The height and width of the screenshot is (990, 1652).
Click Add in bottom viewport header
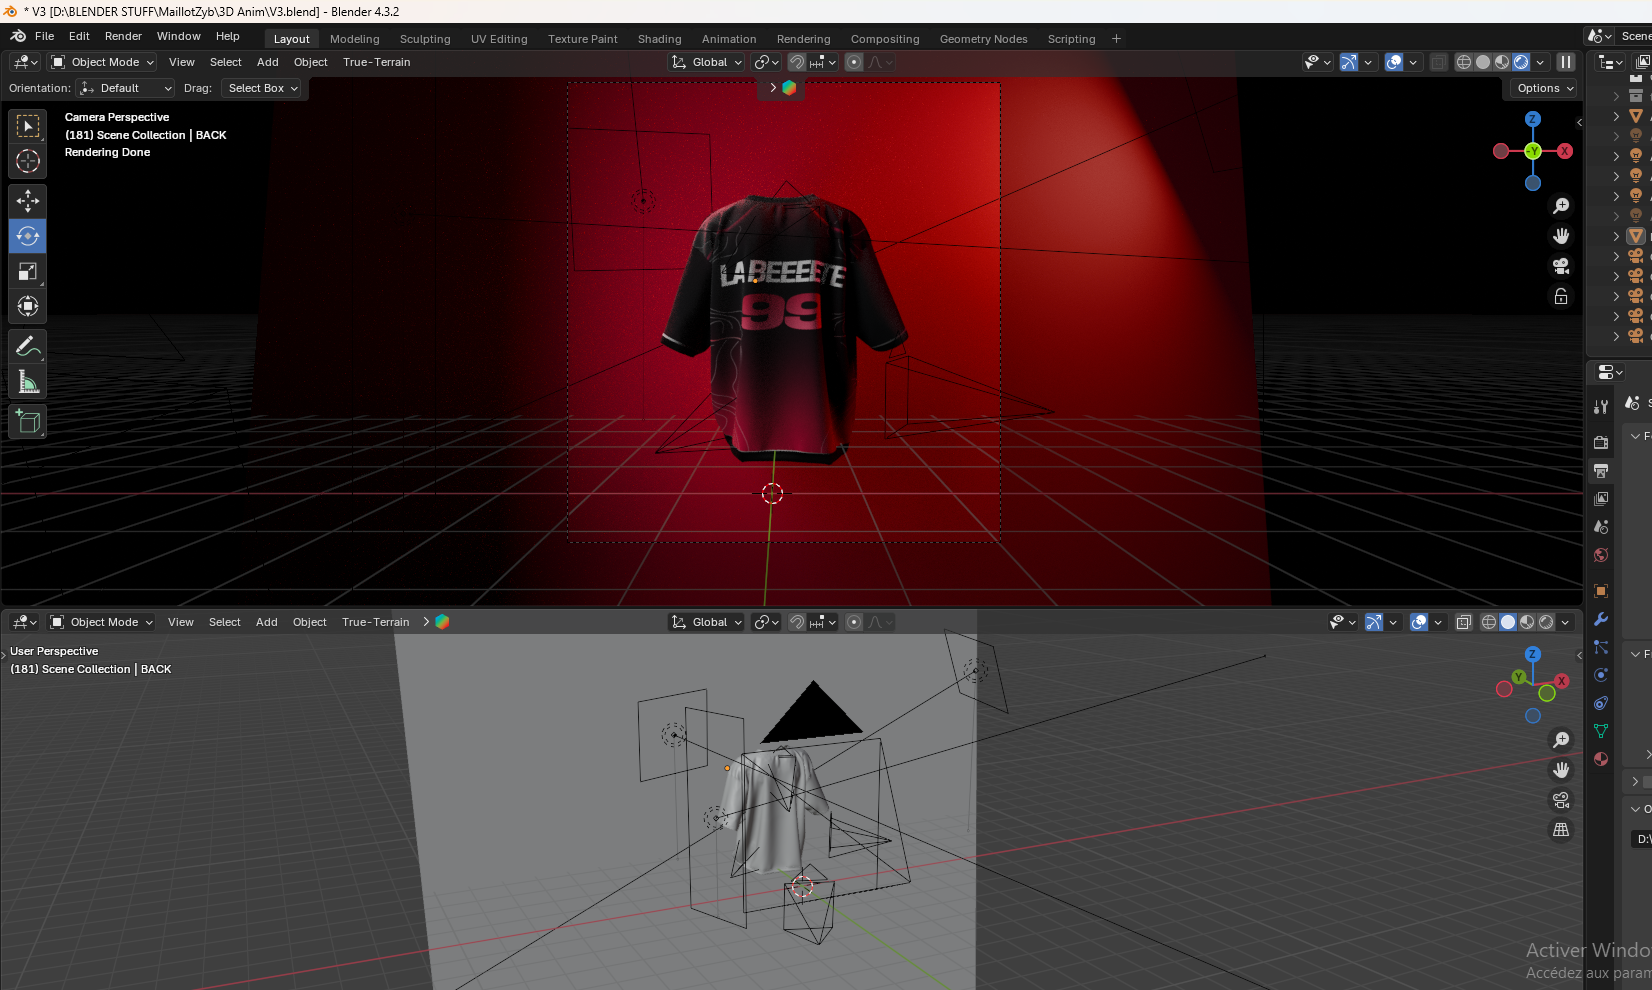click(x=266, y=622)
